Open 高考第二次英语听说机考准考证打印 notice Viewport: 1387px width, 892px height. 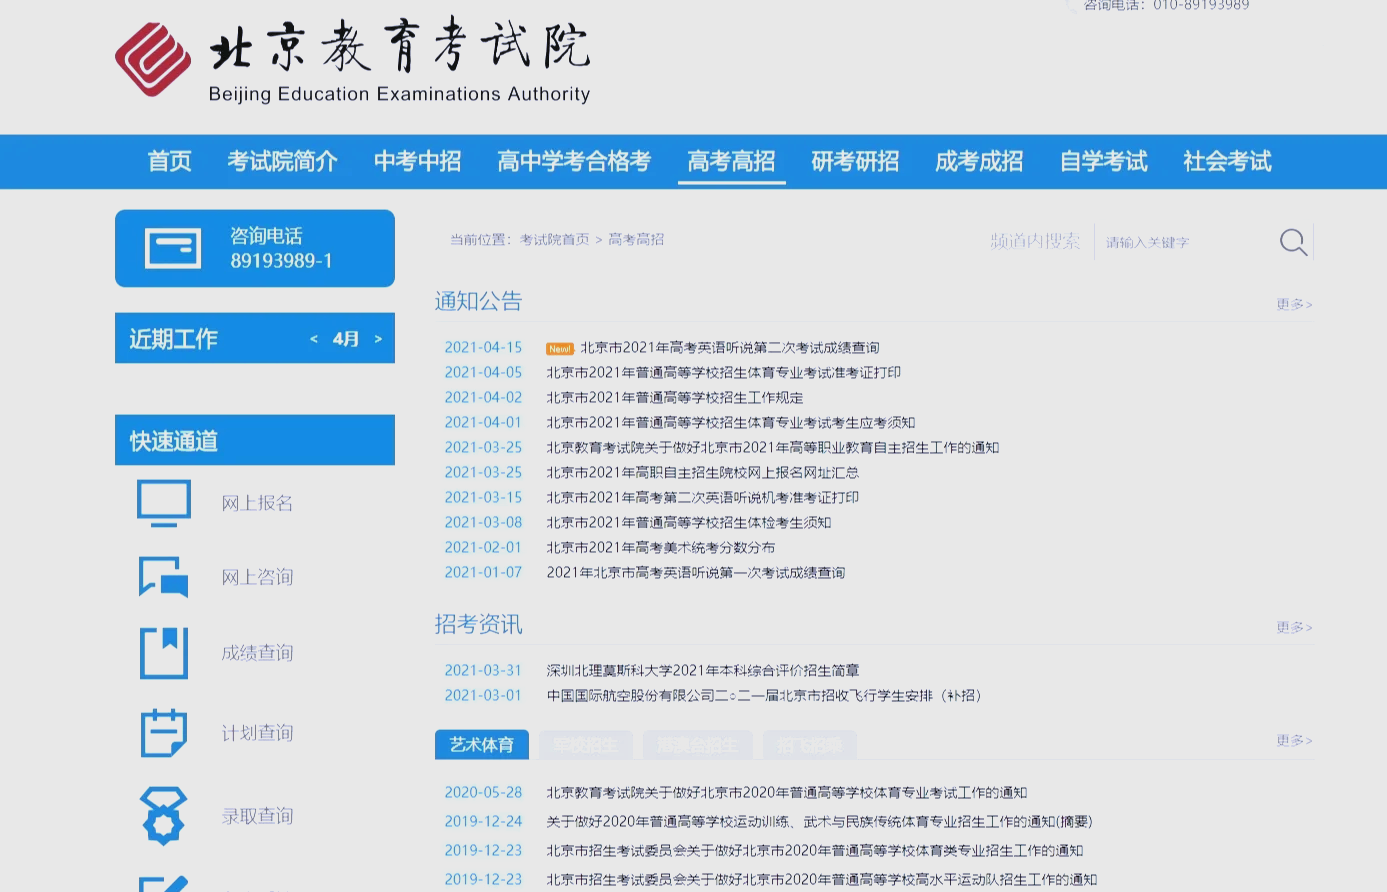tap(702, 498)
